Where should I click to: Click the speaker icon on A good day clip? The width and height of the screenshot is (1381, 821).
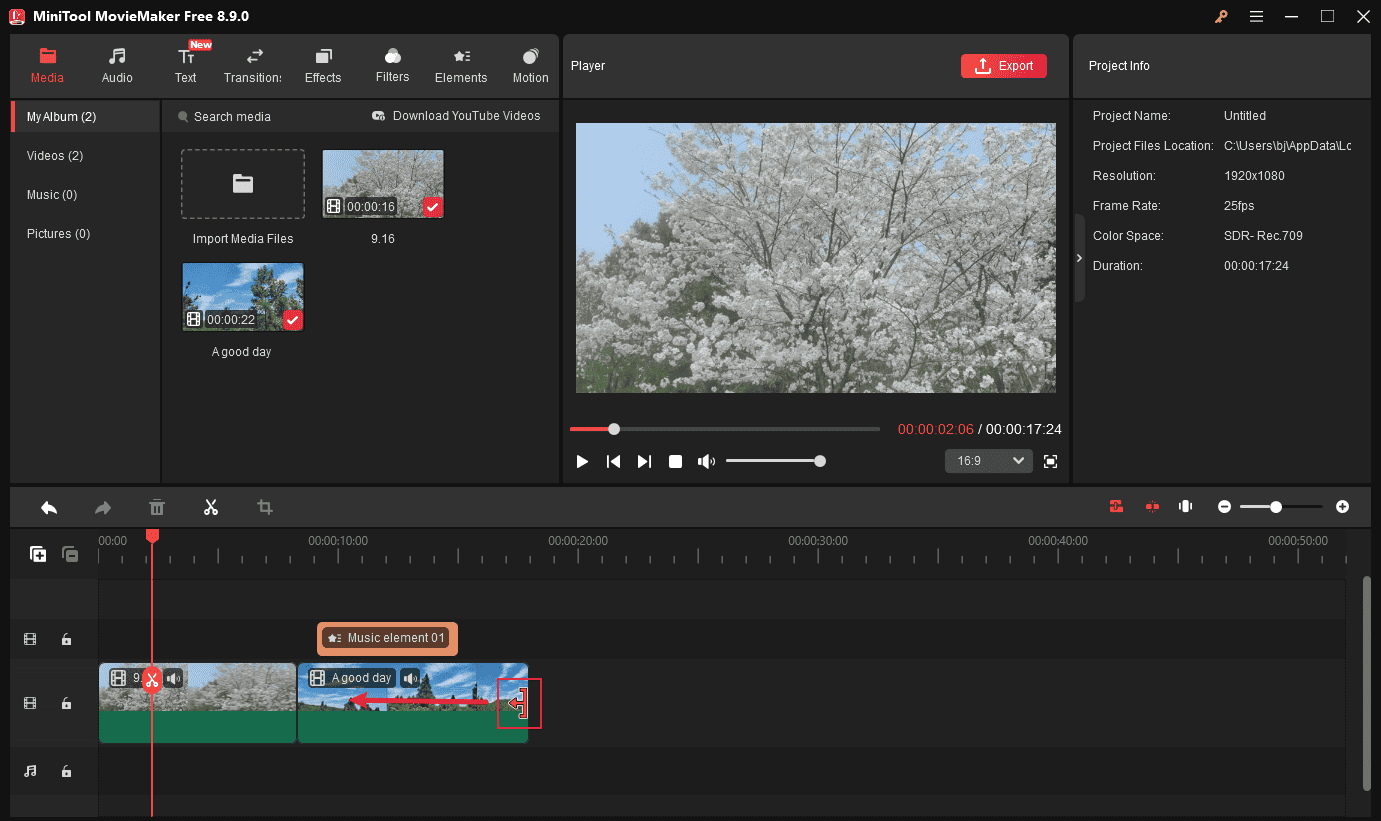coord(410,678)
